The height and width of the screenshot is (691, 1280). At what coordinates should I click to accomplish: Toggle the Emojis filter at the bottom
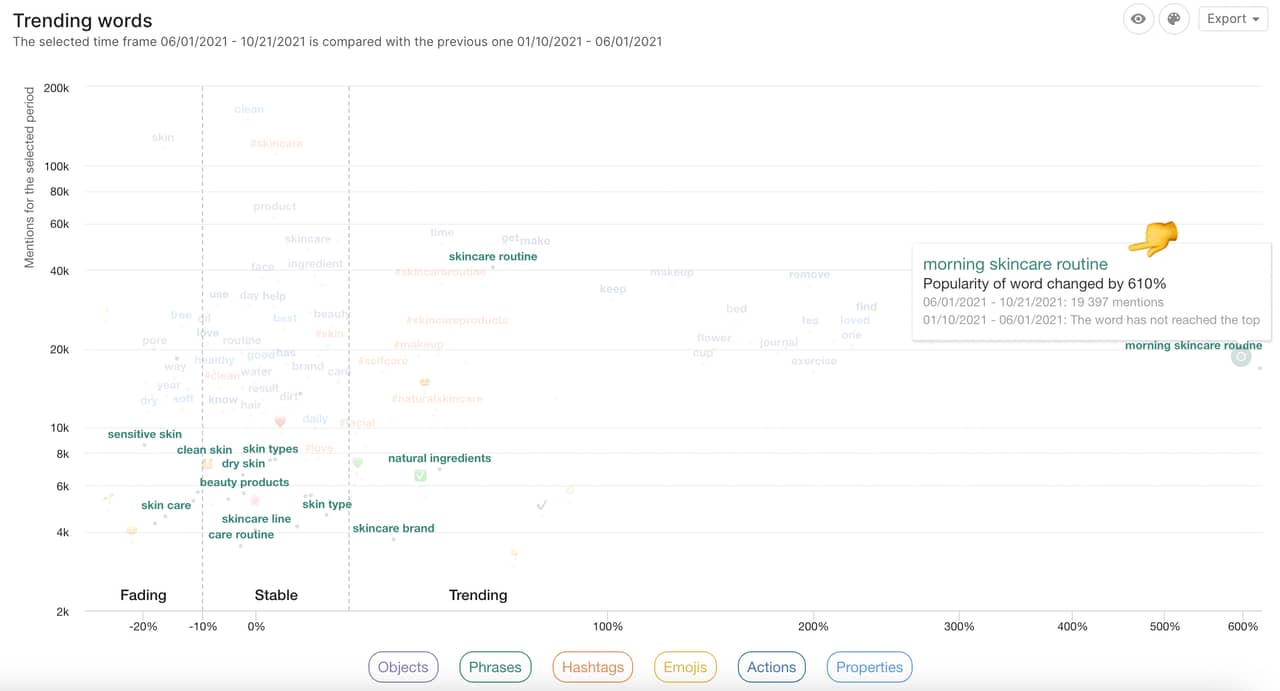685,667
